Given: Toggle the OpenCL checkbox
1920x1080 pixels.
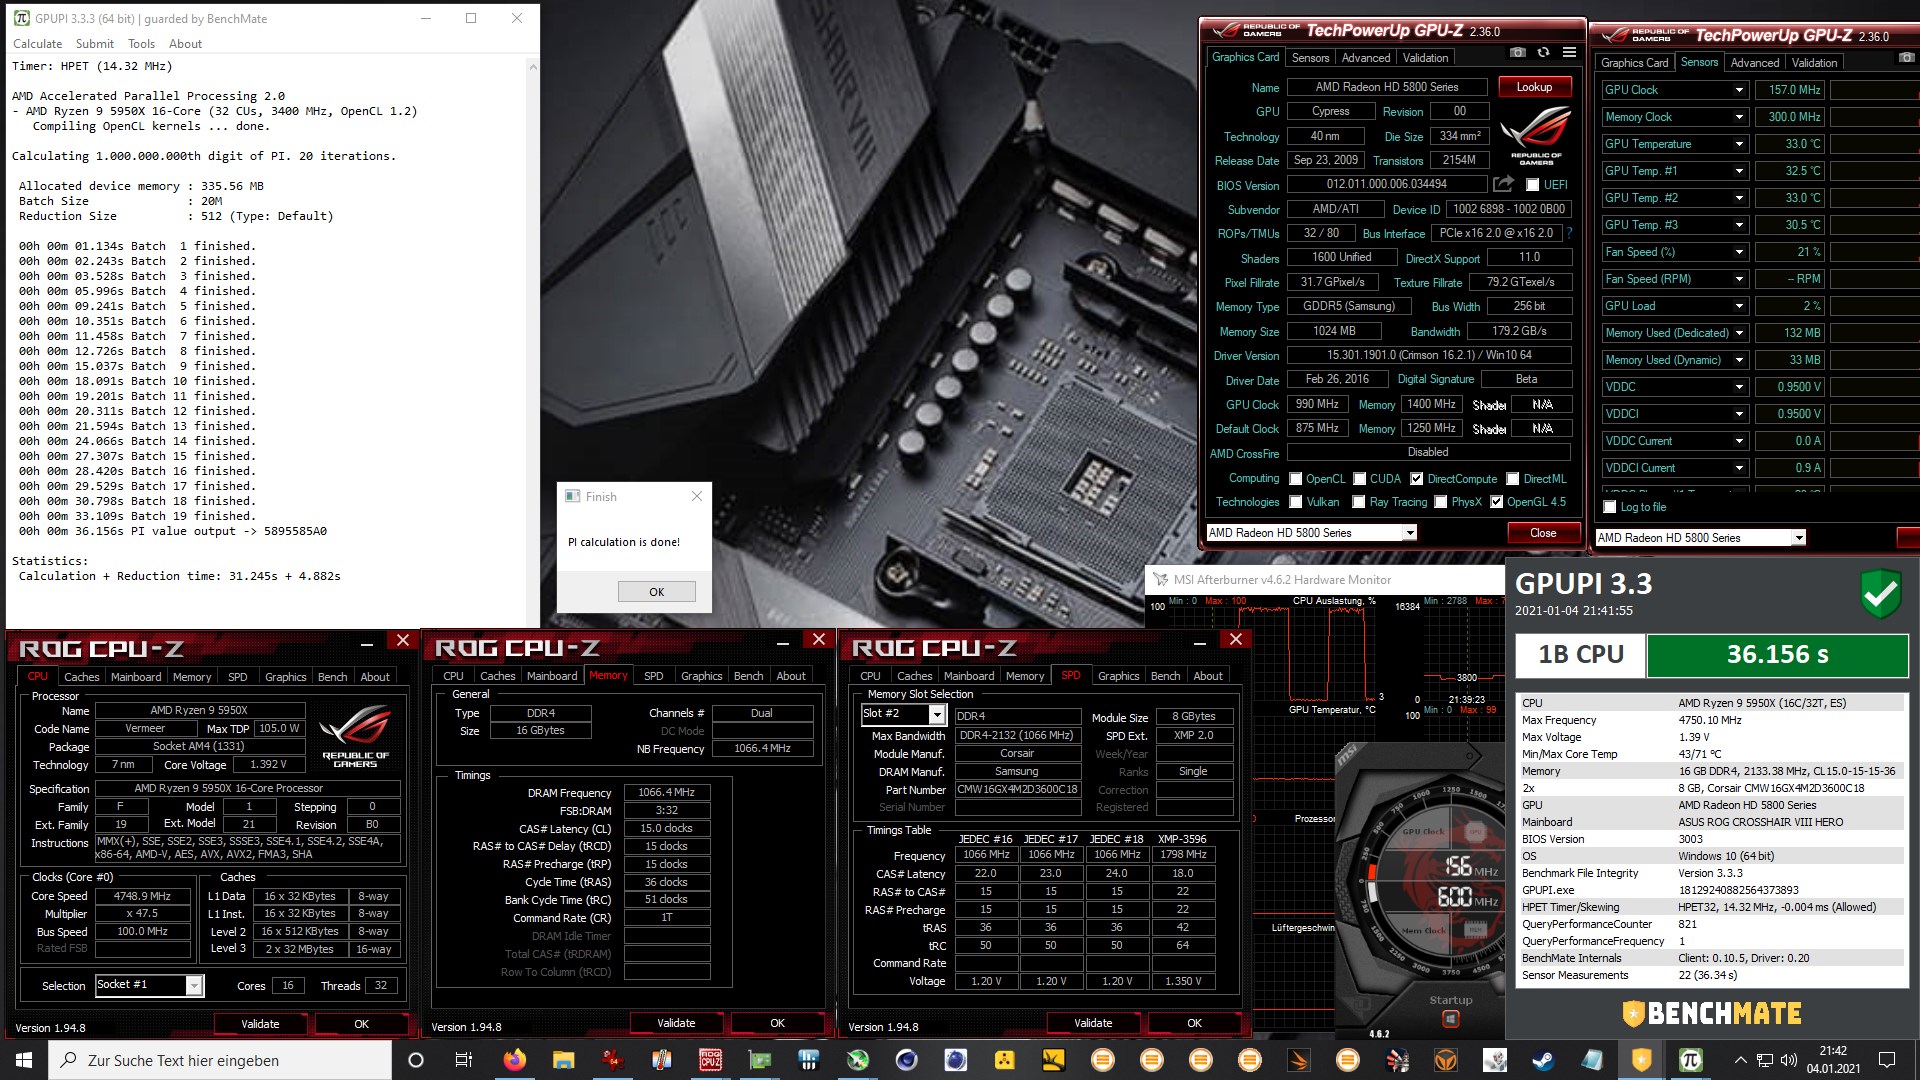Looking at the screenshot, I should [x=1296, y=479].
